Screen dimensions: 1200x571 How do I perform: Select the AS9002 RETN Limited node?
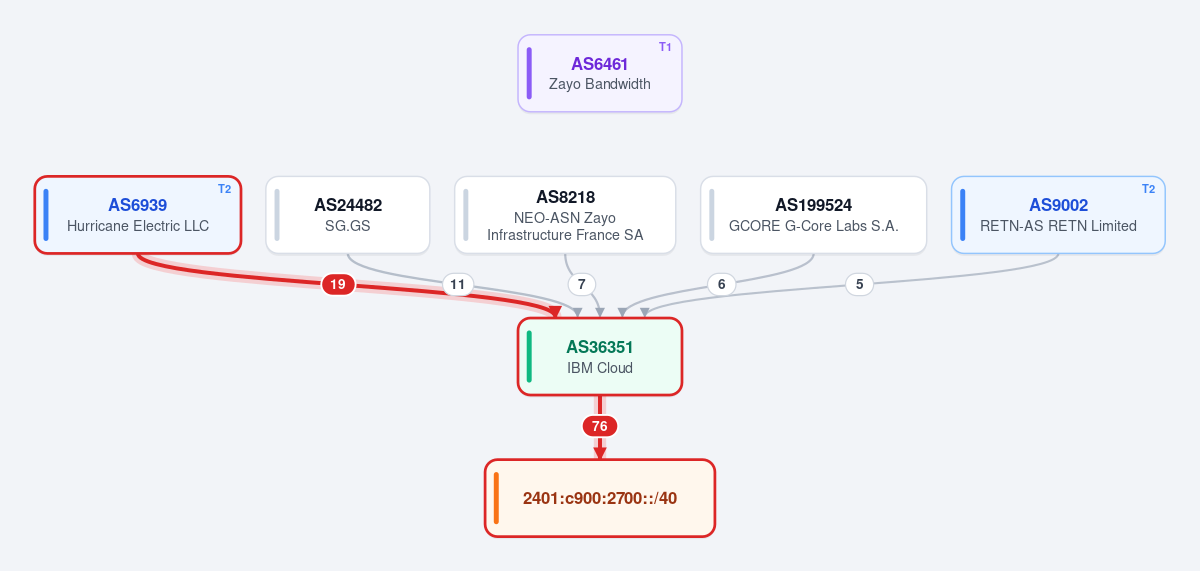coord(1058,215)
